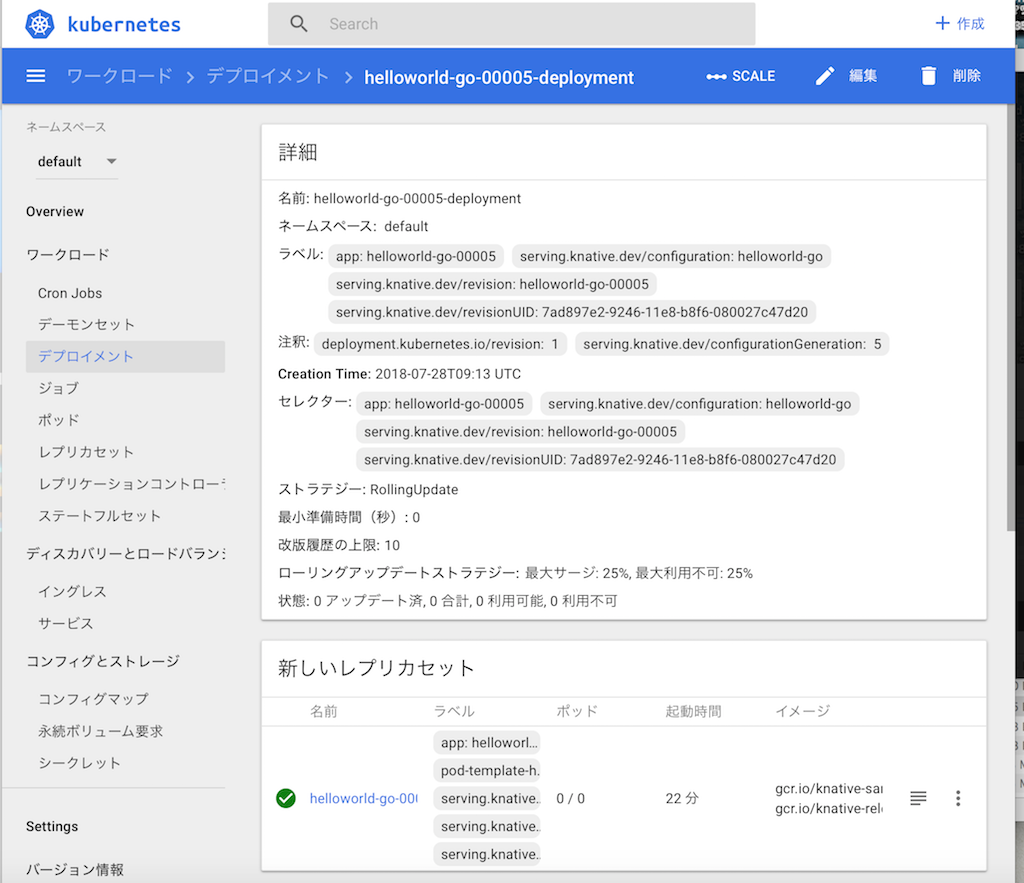Open バージョン情報 at the sidebar bottom
Screen dimensions: 1024x883
(77, 869)
